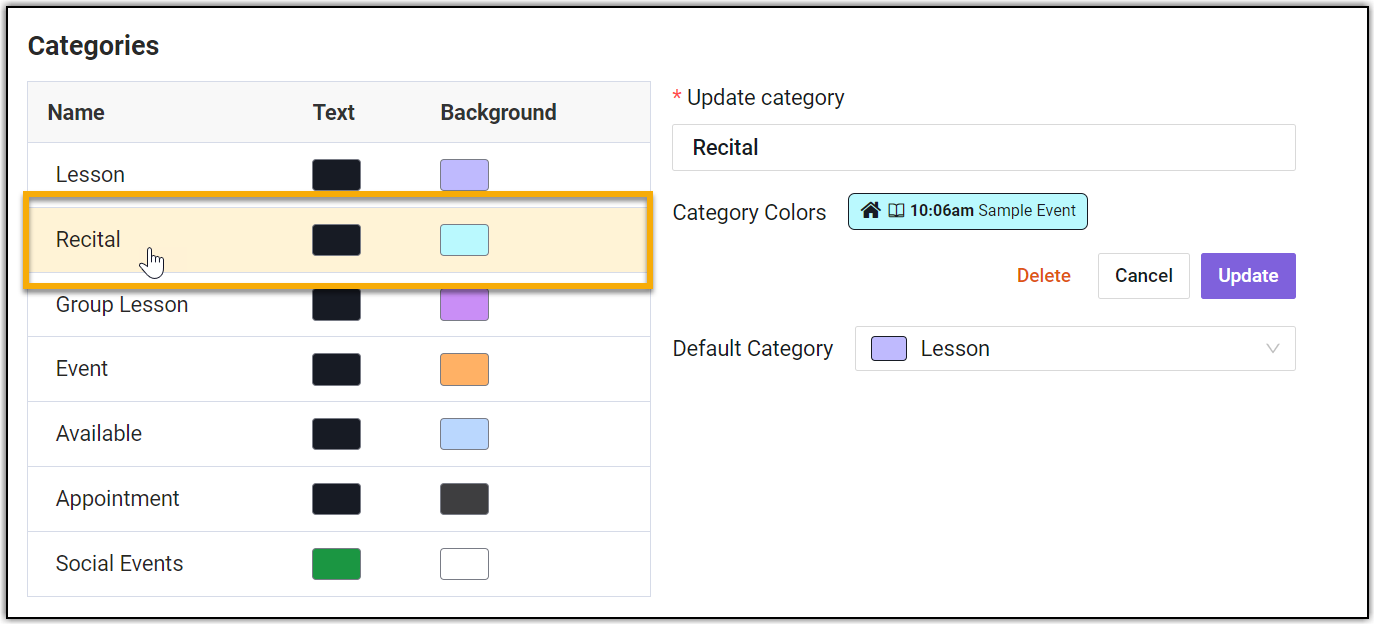Click the Sample Event color preview chip
1375x625 pixels.
click(967, 211)
